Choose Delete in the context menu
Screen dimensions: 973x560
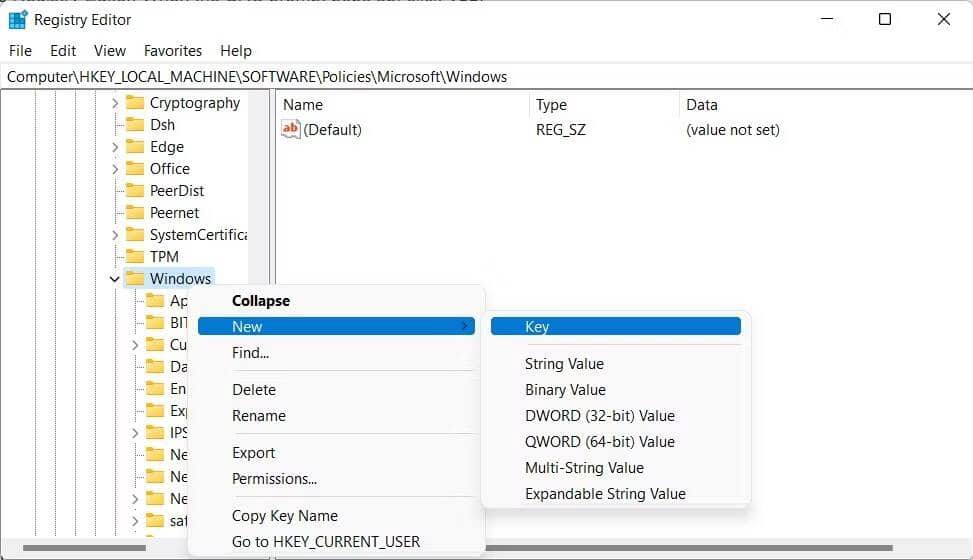336,390
